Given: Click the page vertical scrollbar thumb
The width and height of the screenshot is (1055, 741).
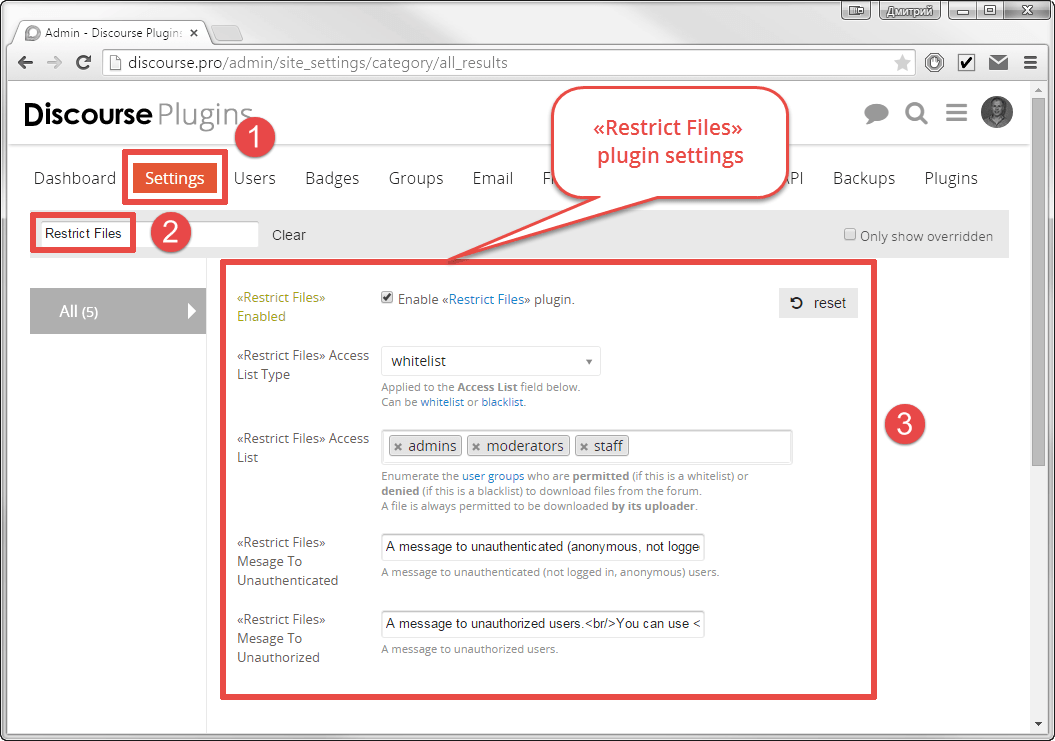Looking at the screenshot, I should click(1038, 281).
